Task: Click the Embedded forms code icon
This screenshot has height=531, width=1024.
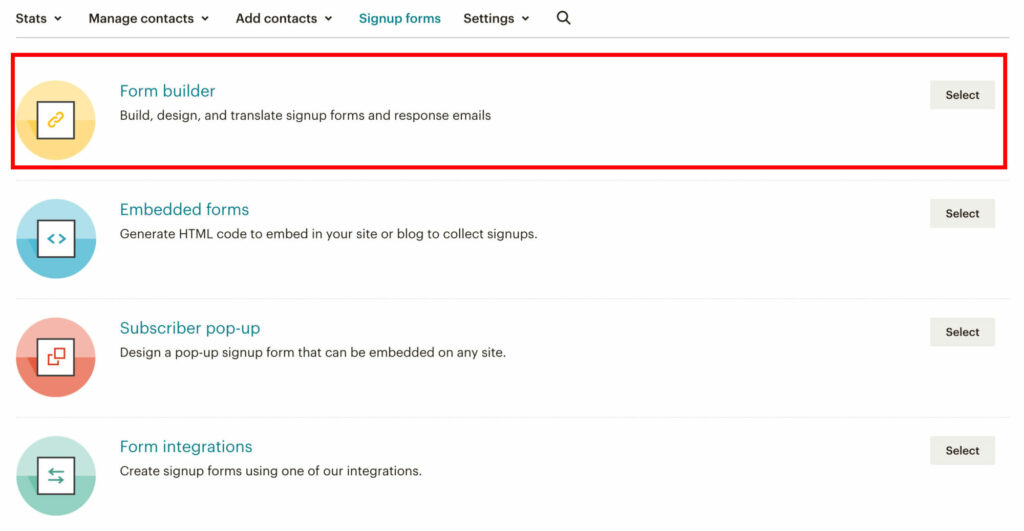Action: (56, 239)
